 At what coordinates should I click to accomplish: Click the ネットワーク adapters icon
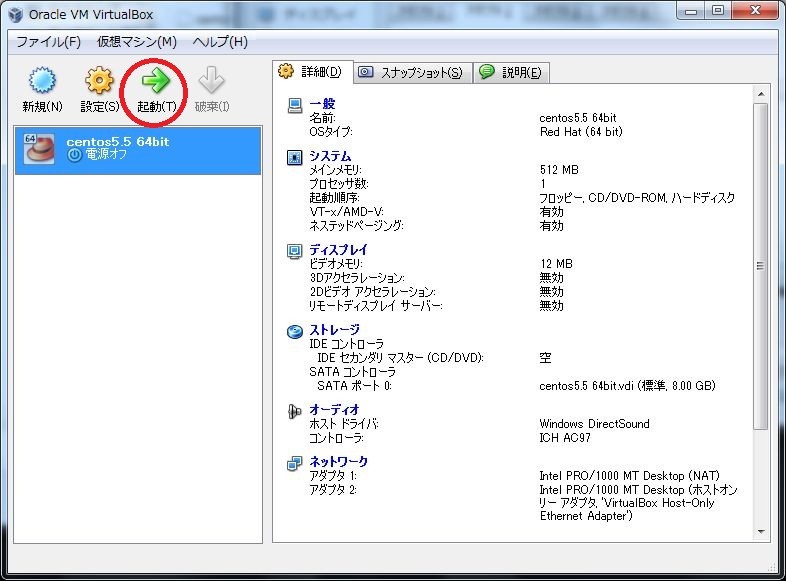tap(295, 464)
